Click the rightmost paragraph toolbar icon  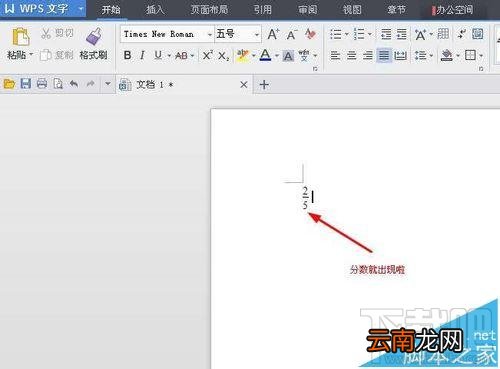point(478,34)
